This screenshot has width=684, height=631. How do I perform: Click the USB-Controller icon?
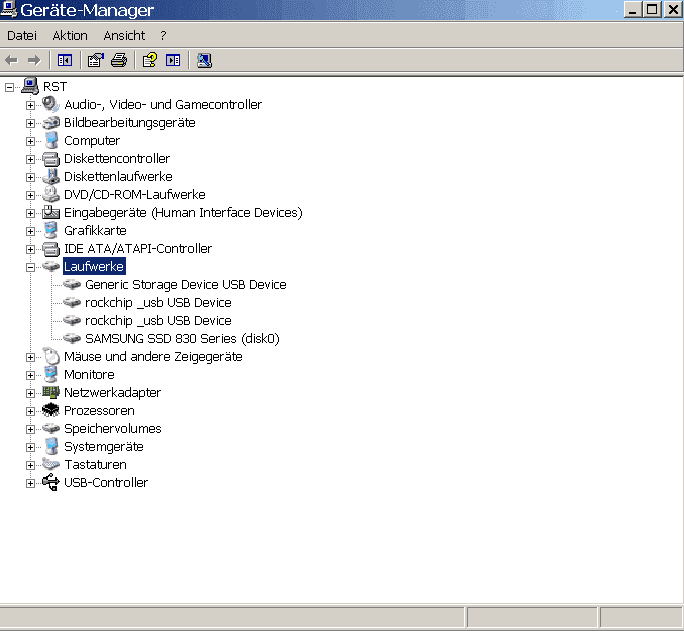(x=51, y=482)
